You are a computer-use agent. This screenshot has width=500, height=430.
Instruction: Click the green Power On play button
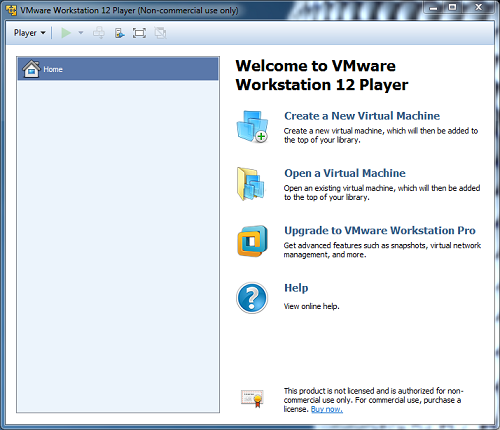coord(66,33)
